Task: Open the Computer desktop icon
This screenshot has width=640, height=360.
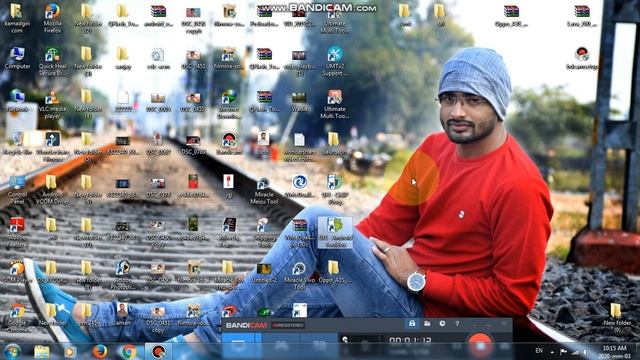Action: click(x=17, y=58)
